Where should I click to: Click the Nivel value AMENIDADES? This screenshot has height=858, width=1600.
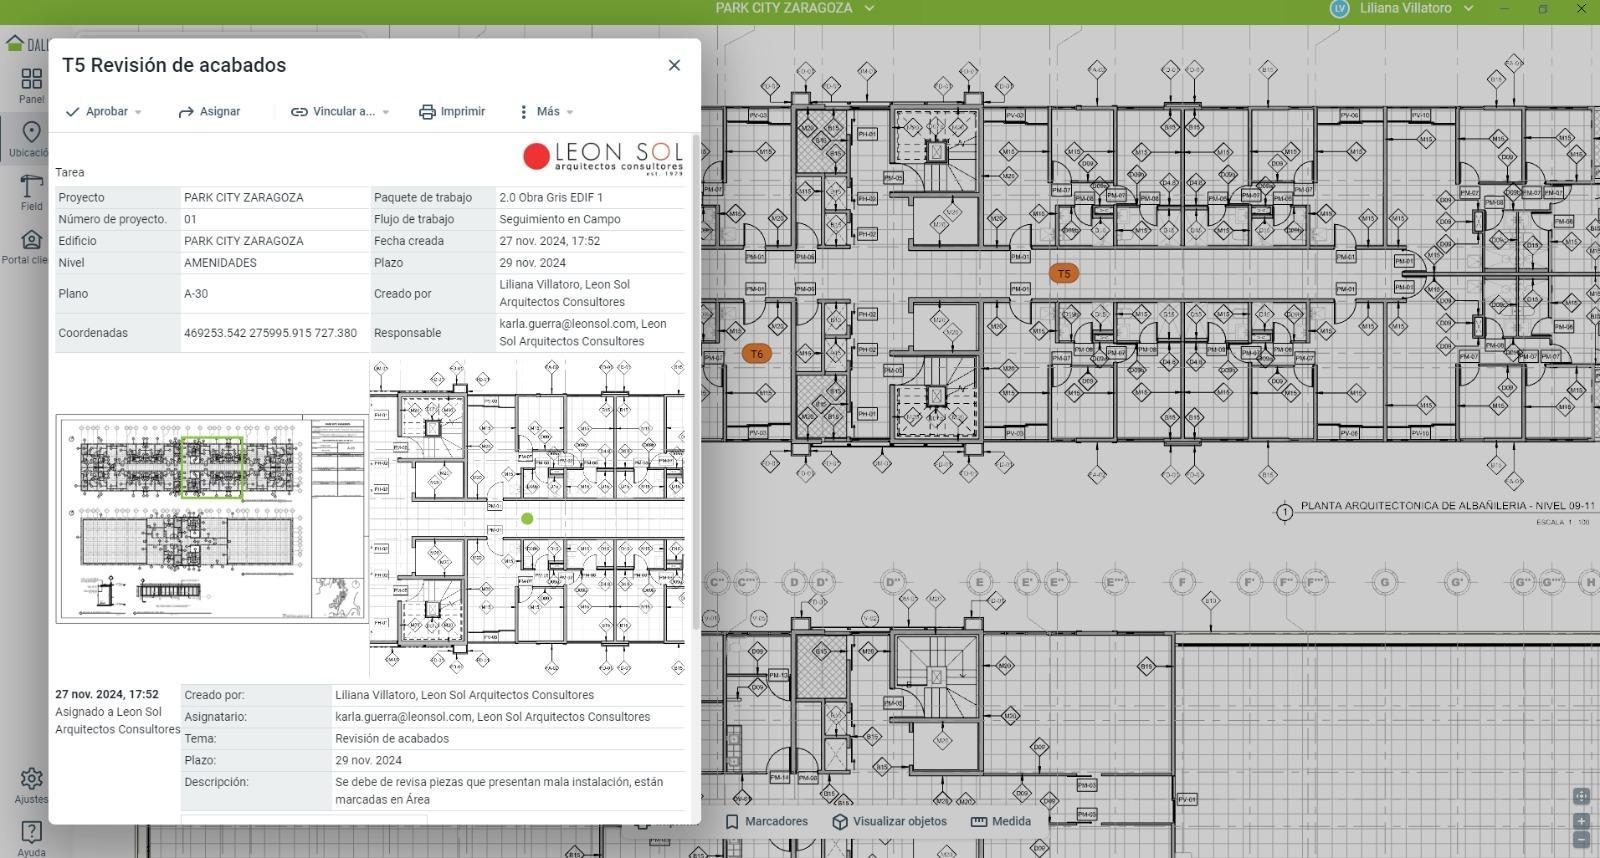point(220,263)
